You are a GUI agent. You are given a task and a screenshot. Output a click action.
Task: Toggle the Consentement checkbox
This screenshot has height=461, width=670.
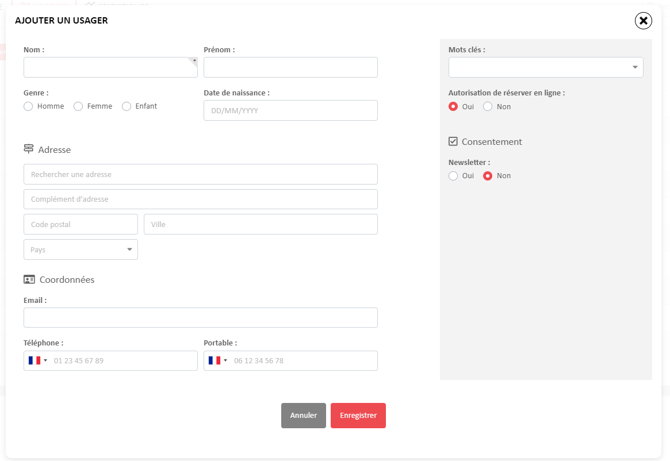(453, 141)
